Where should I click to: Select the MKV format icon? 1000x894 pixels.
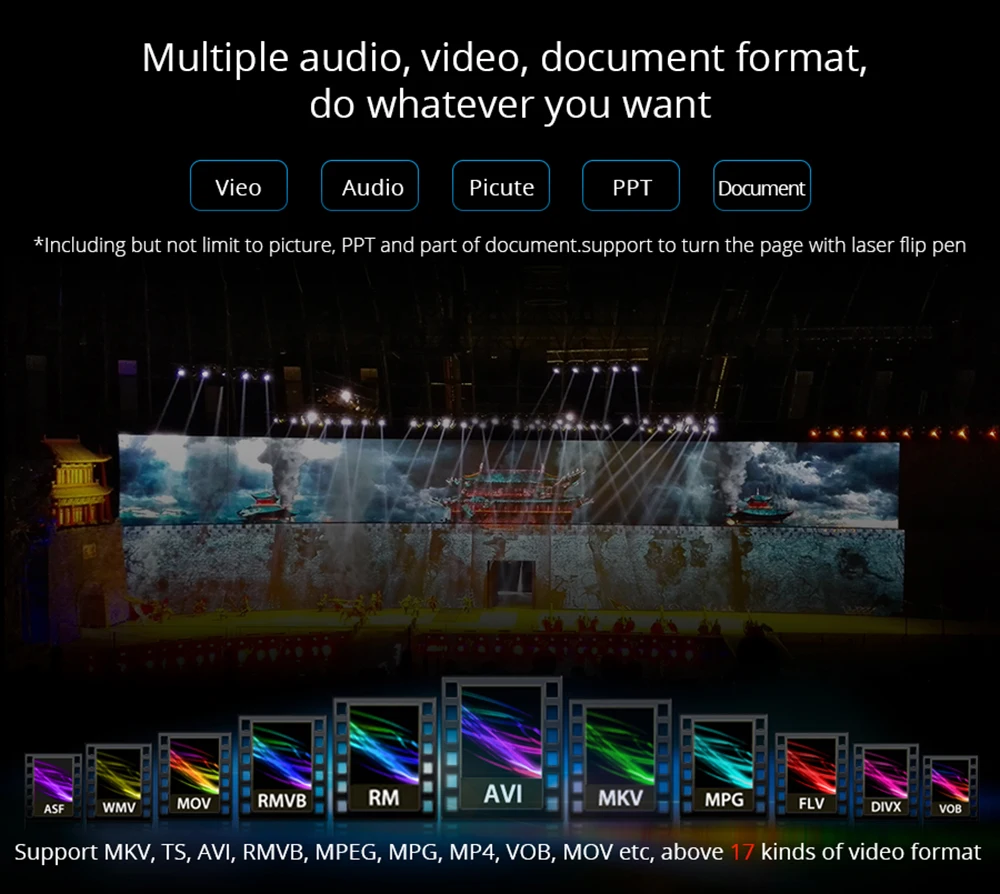620,757
